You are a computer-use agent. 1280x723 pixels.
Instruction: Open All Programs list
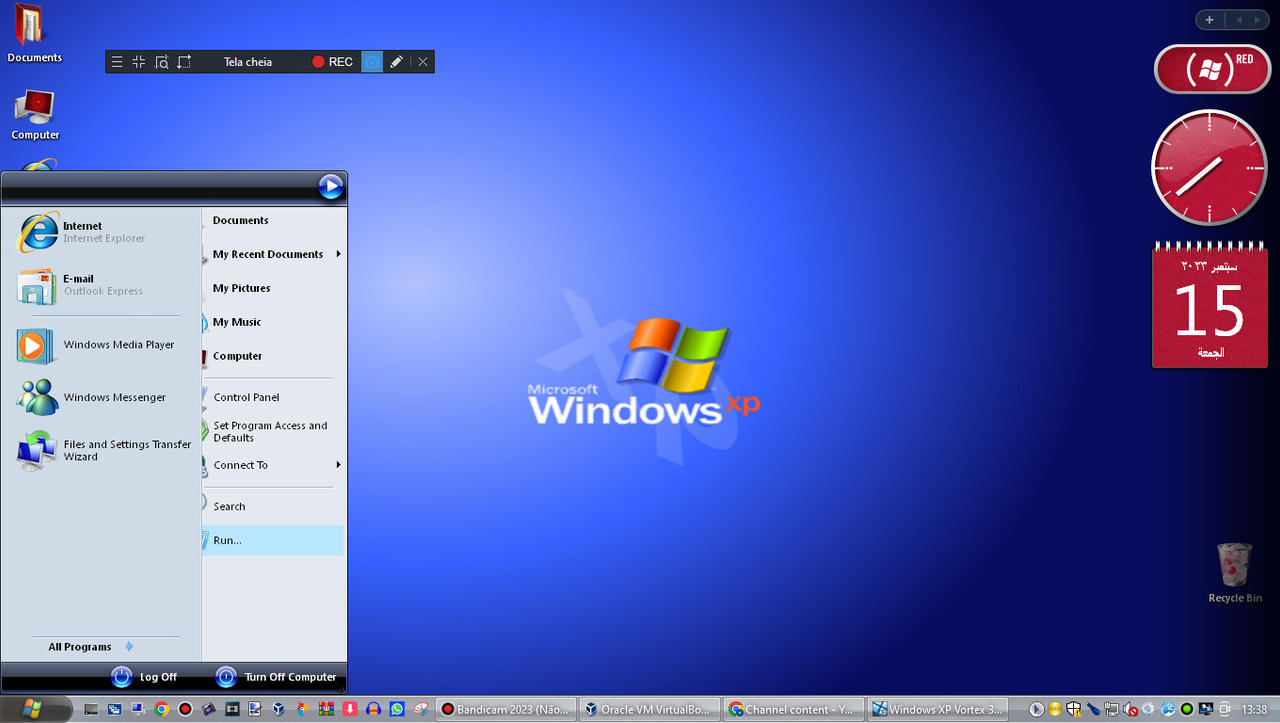pyautogui.click(x=90, y=647)
